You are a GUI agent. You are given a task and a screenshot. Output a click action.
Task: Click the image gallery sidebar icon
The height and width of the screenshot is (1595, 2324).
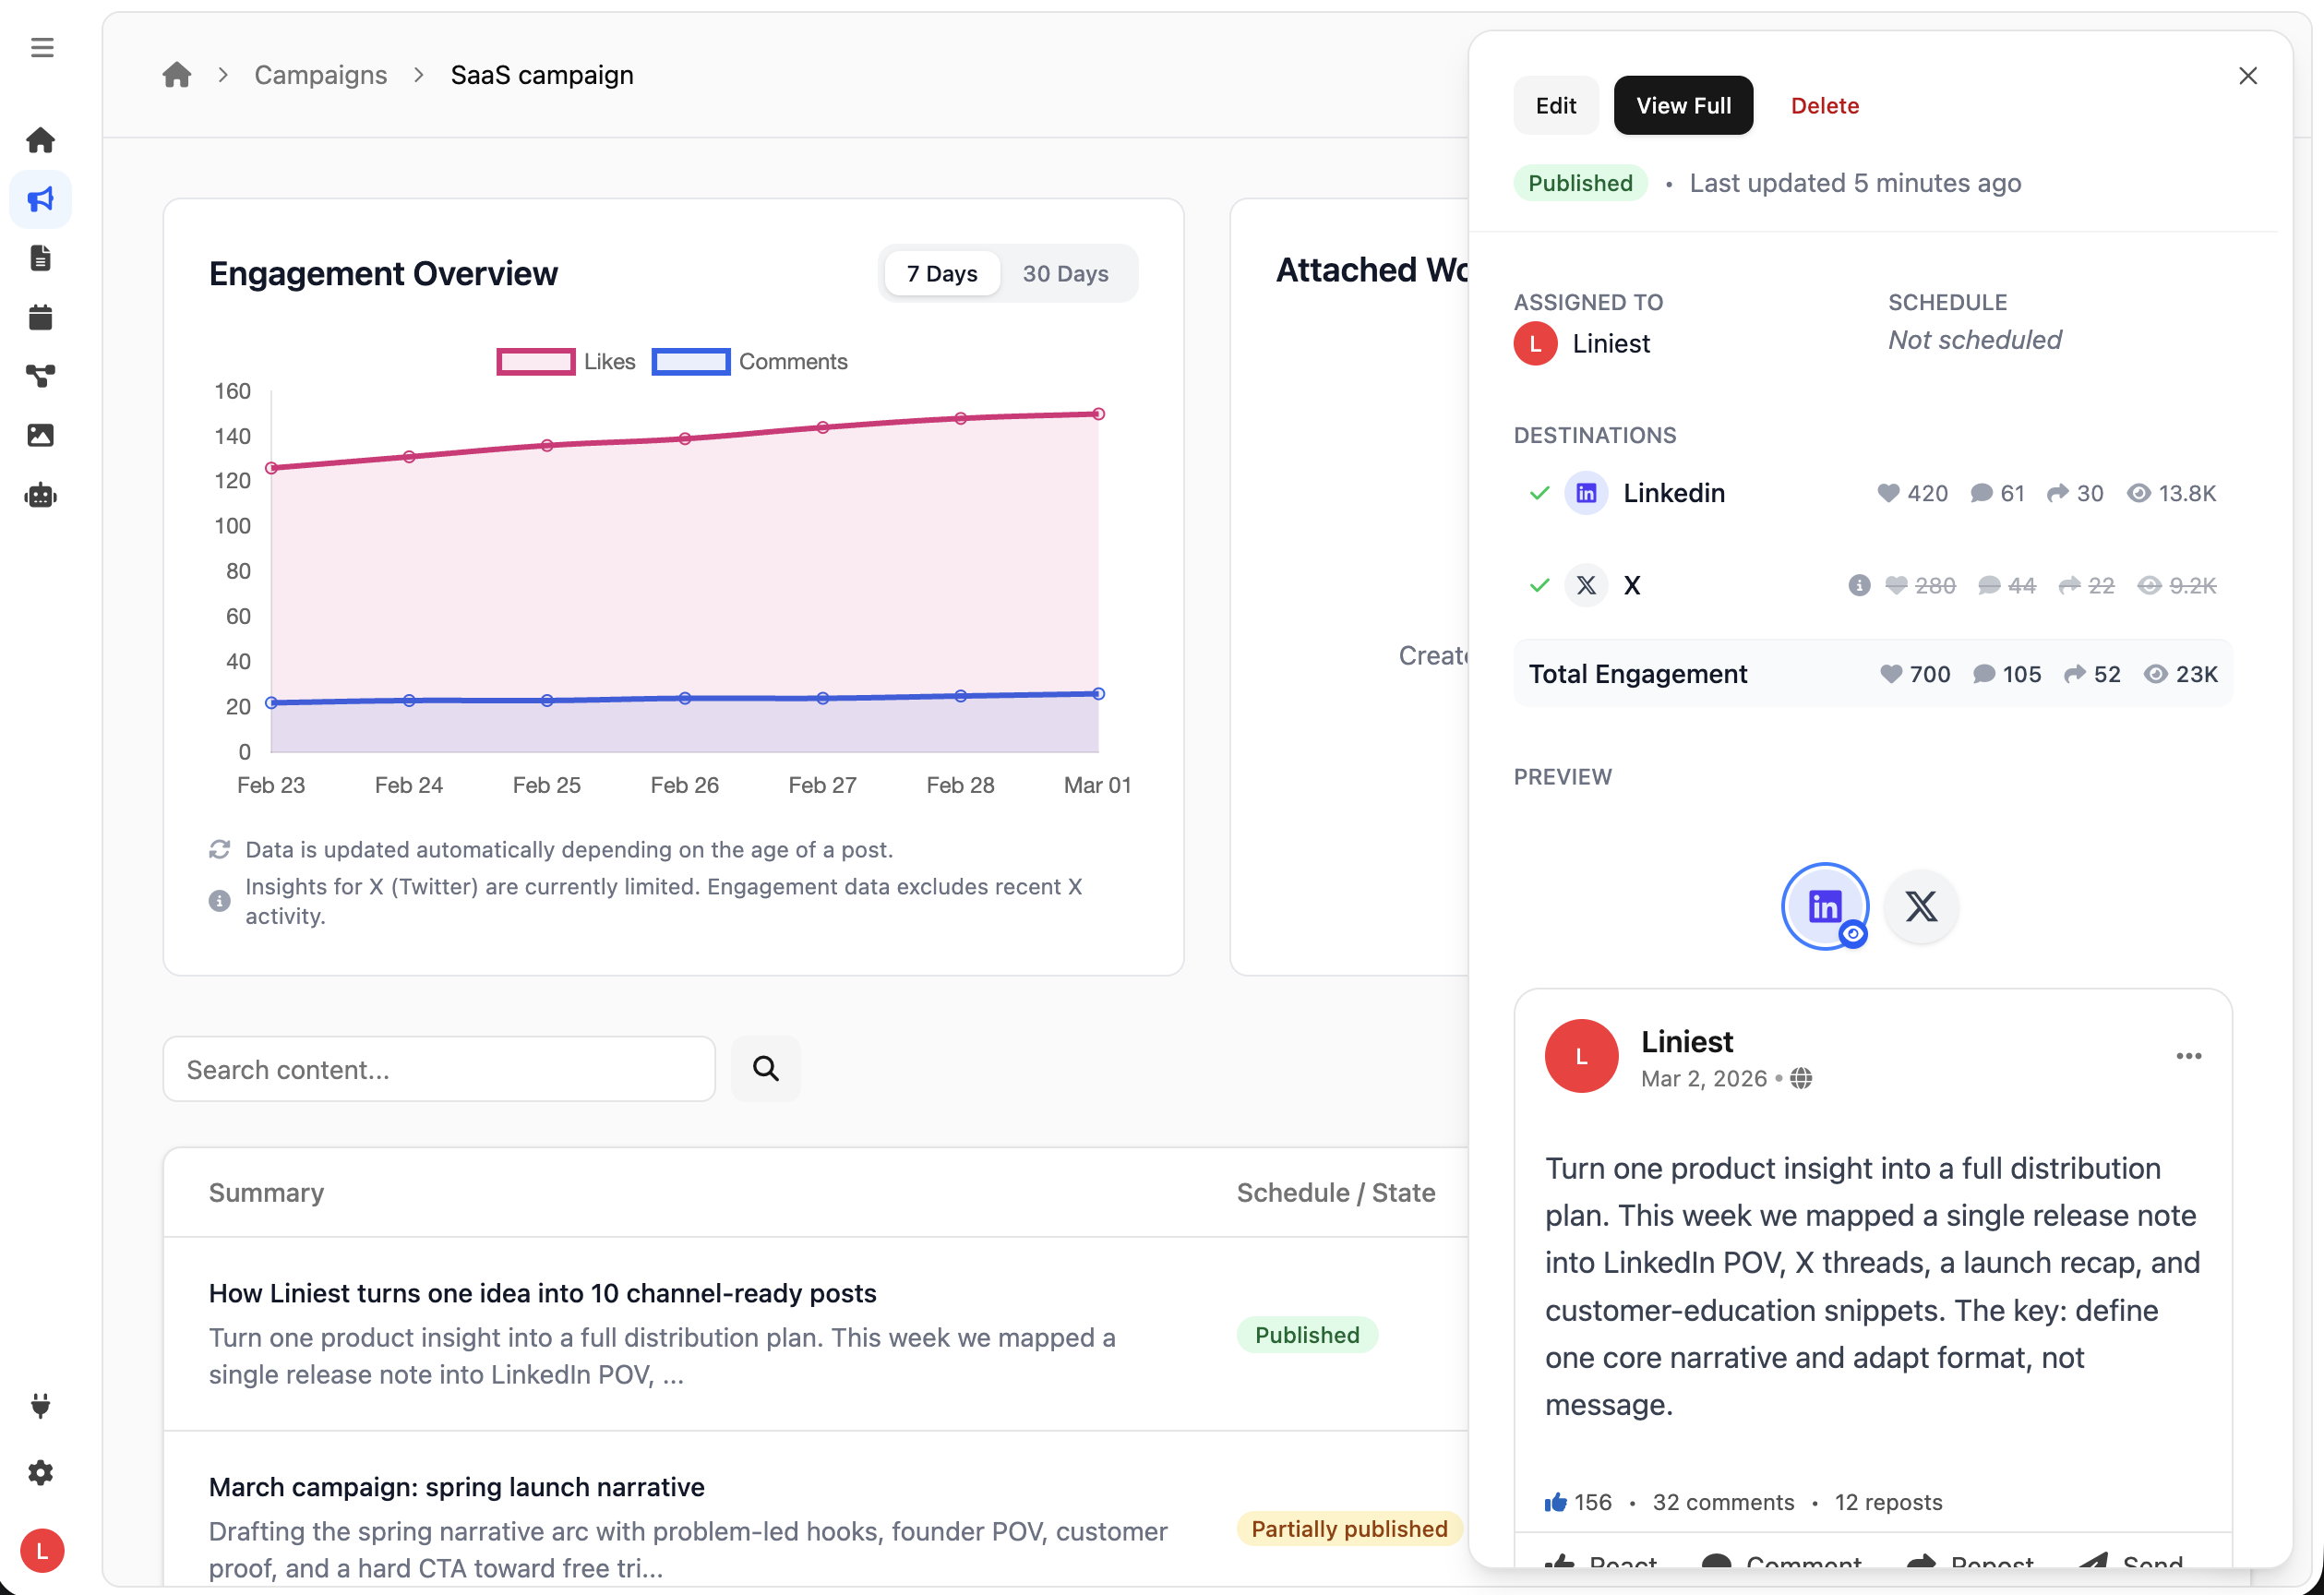(41, 435)
